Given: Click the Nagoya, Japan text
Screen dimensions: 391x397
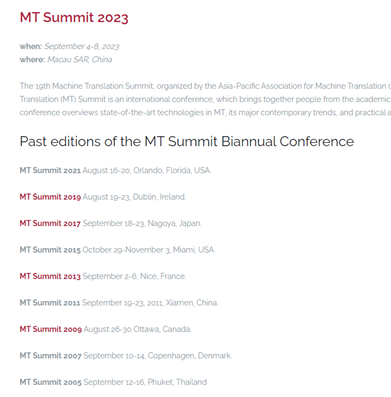Looking at the screenshot, I should (x=174, y=223).
